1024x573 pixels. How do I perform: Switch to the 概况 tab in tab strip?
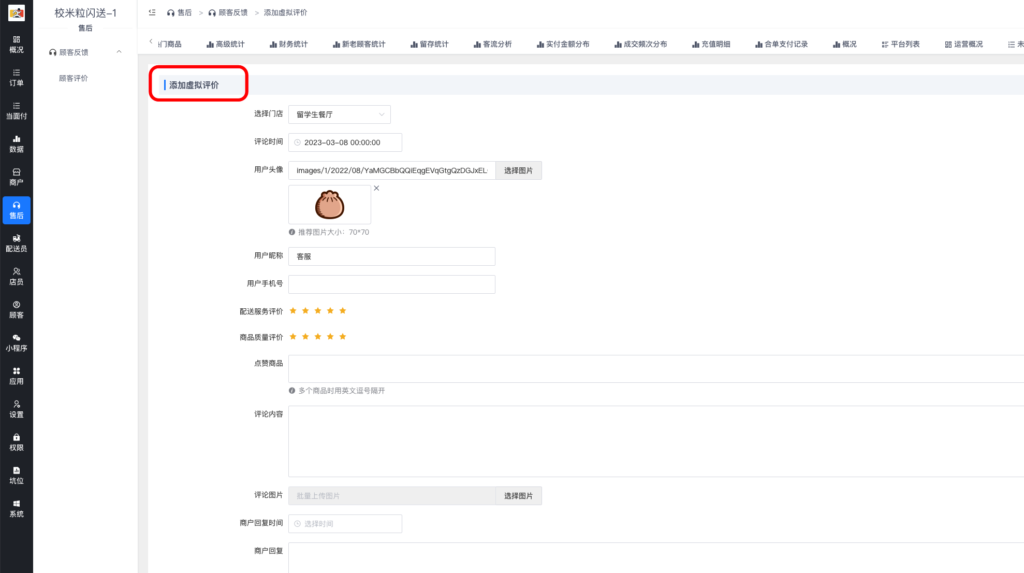[x=844, y=44]
